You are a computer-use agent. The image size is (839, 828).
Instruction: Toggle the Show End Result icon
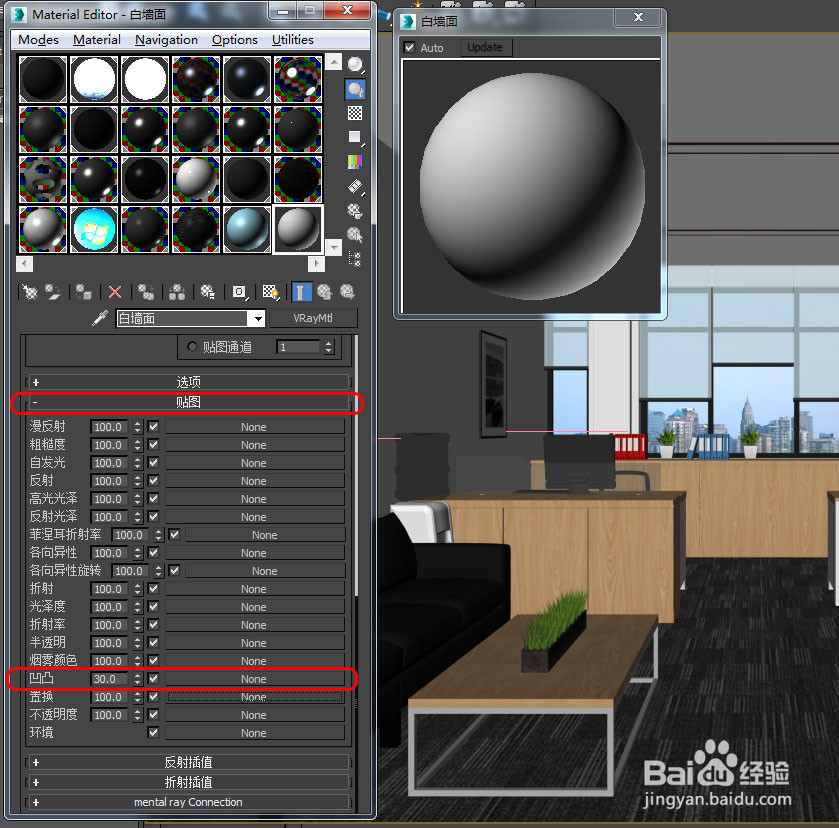301,292
